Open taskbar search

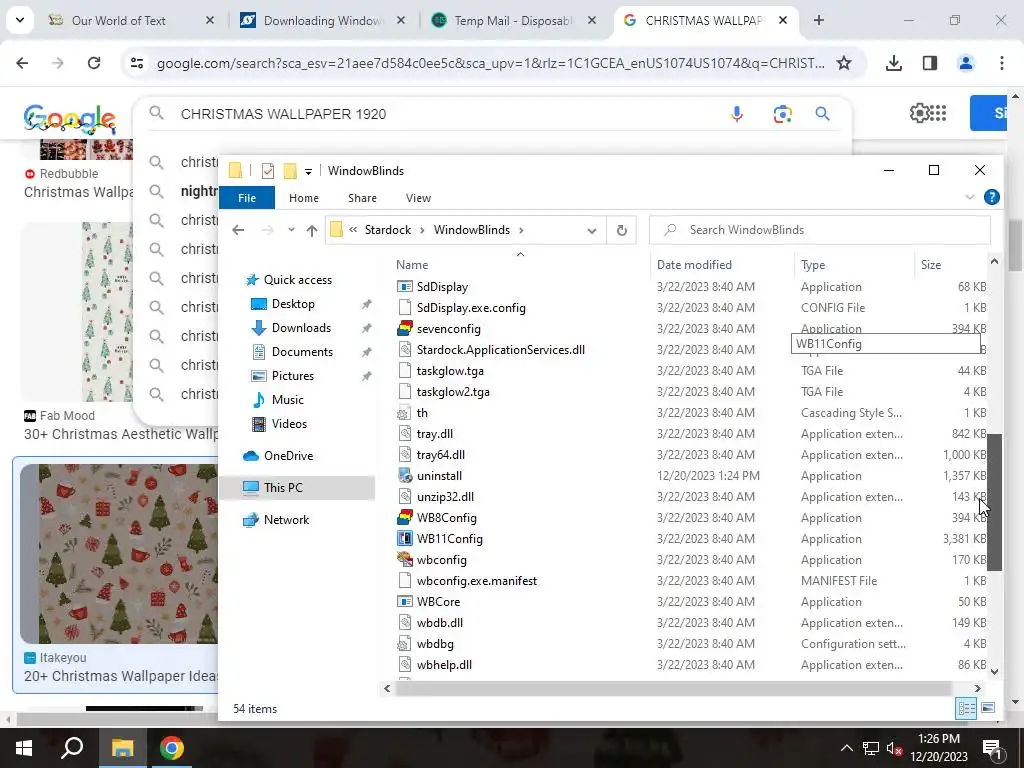pos(72,748)
